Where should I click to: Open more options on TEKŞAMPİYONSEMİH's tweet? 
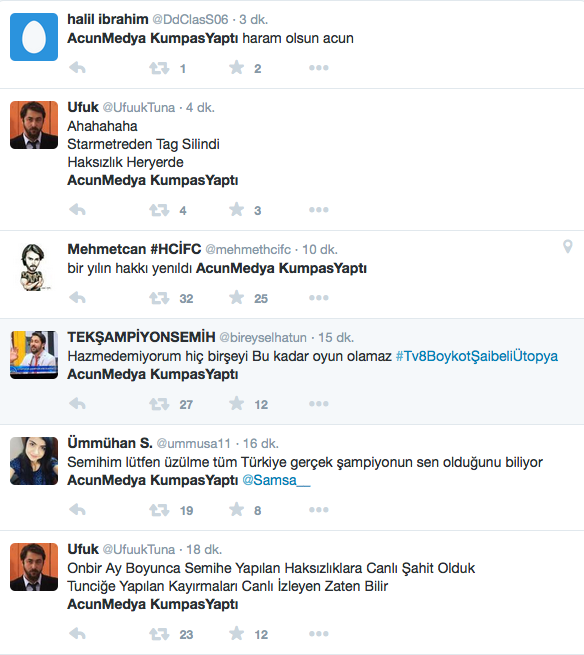(x=319, y=404)
